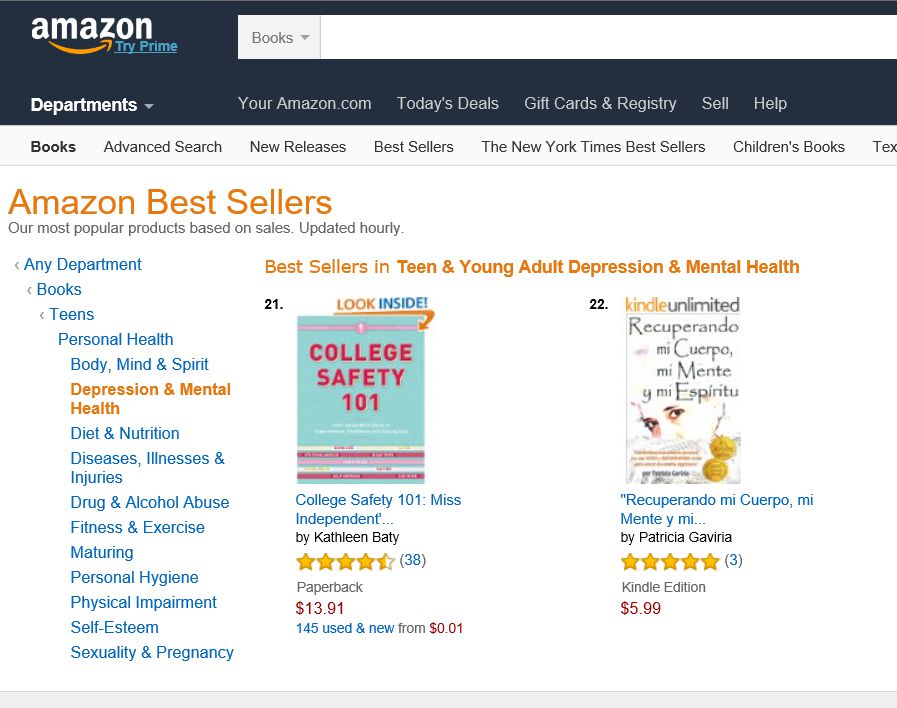Open The New York Times Best Sellers
Viewport: 897px width, 708px height.
click(593, 146)
